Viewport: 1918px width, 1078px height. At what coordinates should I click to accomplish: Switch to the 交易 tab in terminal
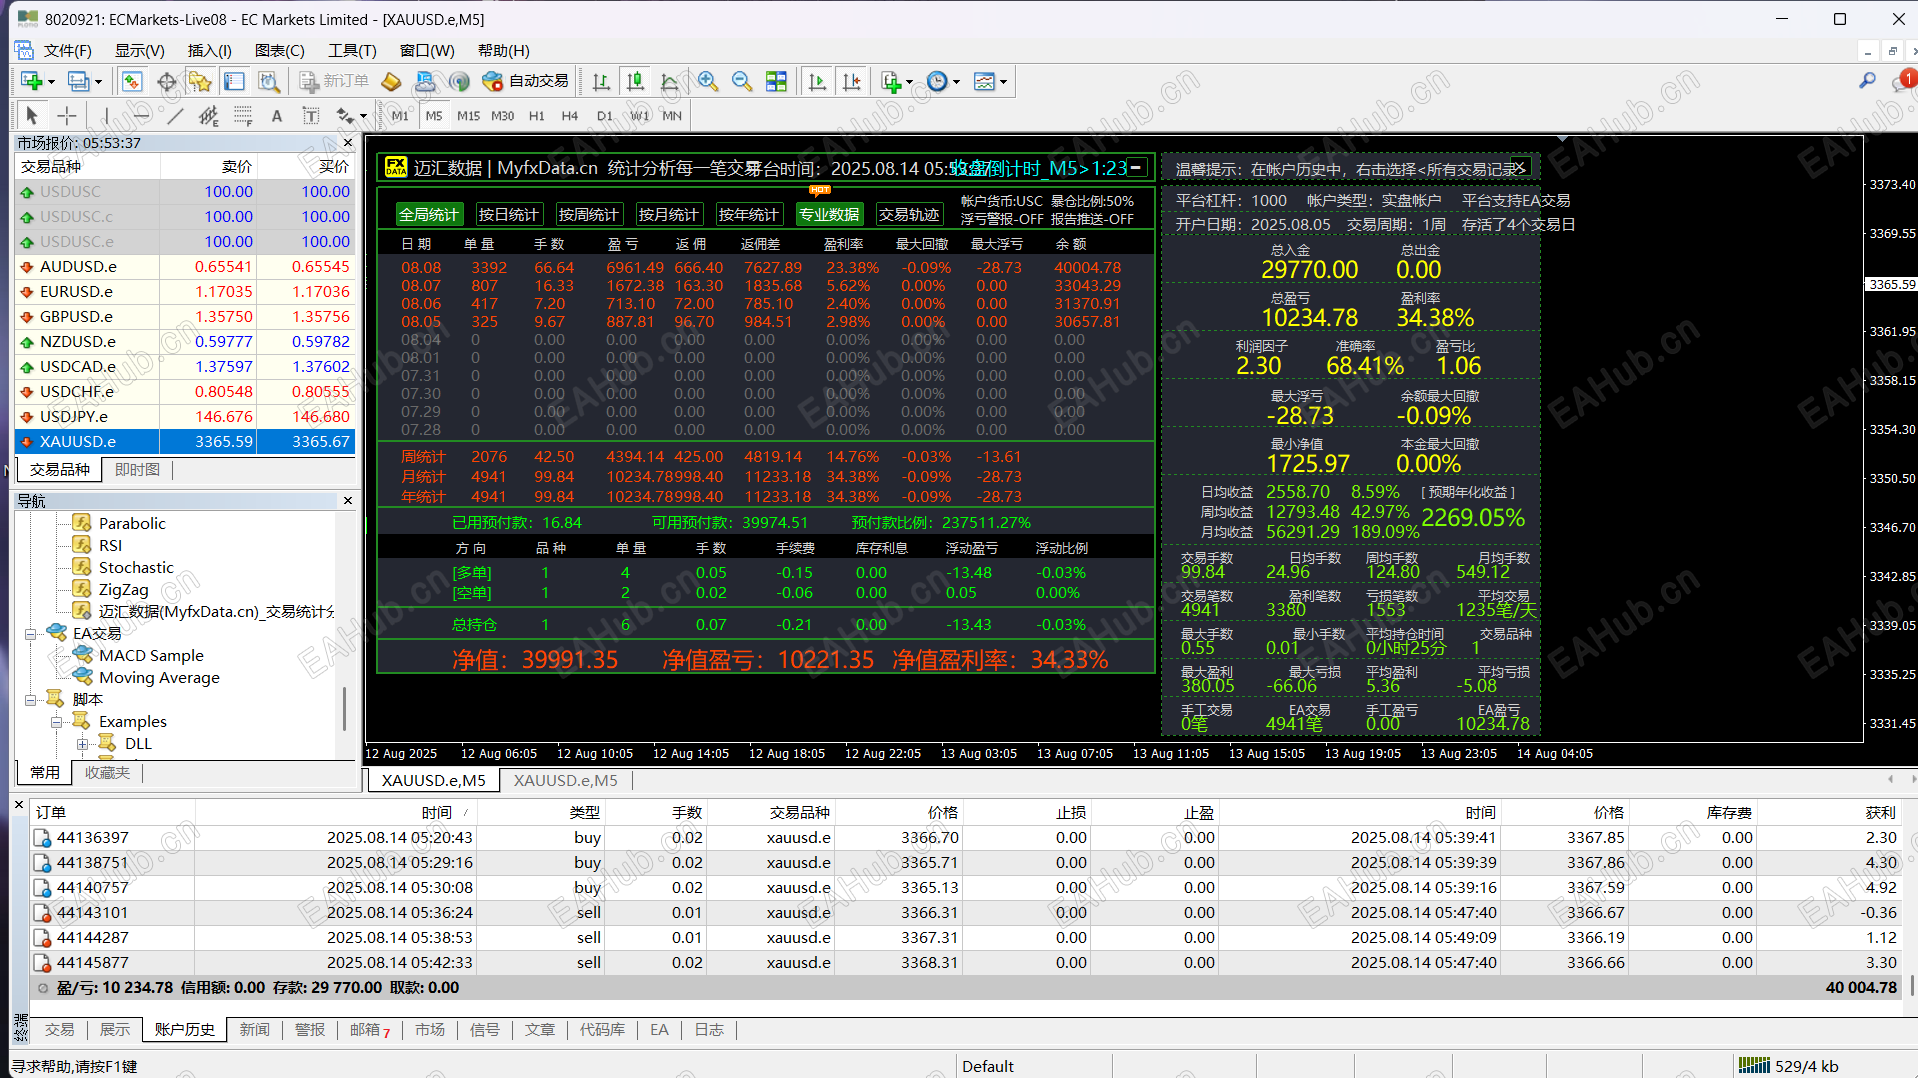click(x=59, y=1029)
